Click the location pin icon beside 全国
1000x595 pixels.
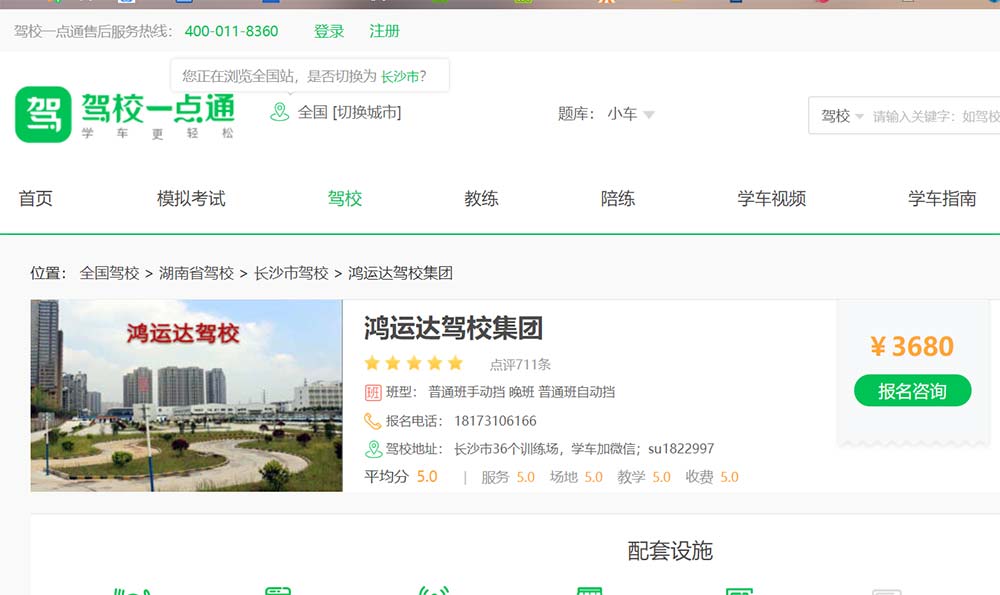click(280, 112)
